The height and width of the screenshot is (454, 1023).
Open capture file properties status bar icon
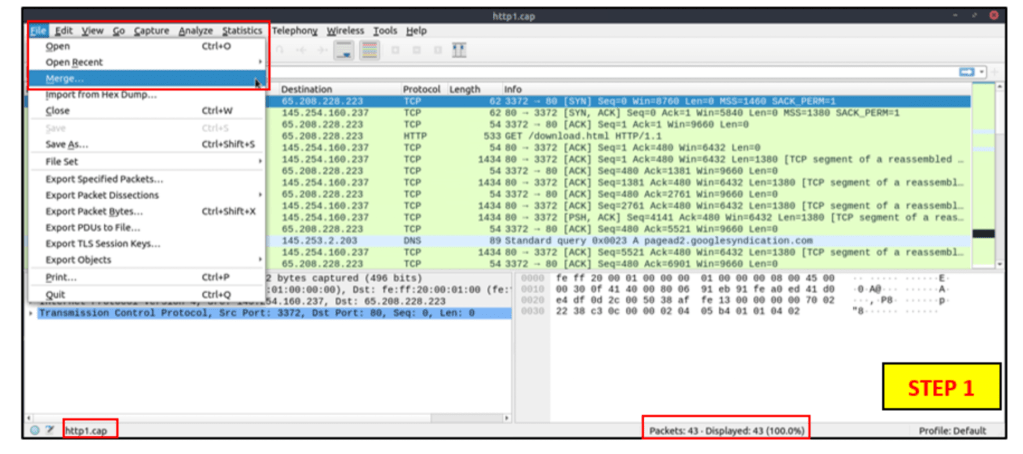coord(50,430)
